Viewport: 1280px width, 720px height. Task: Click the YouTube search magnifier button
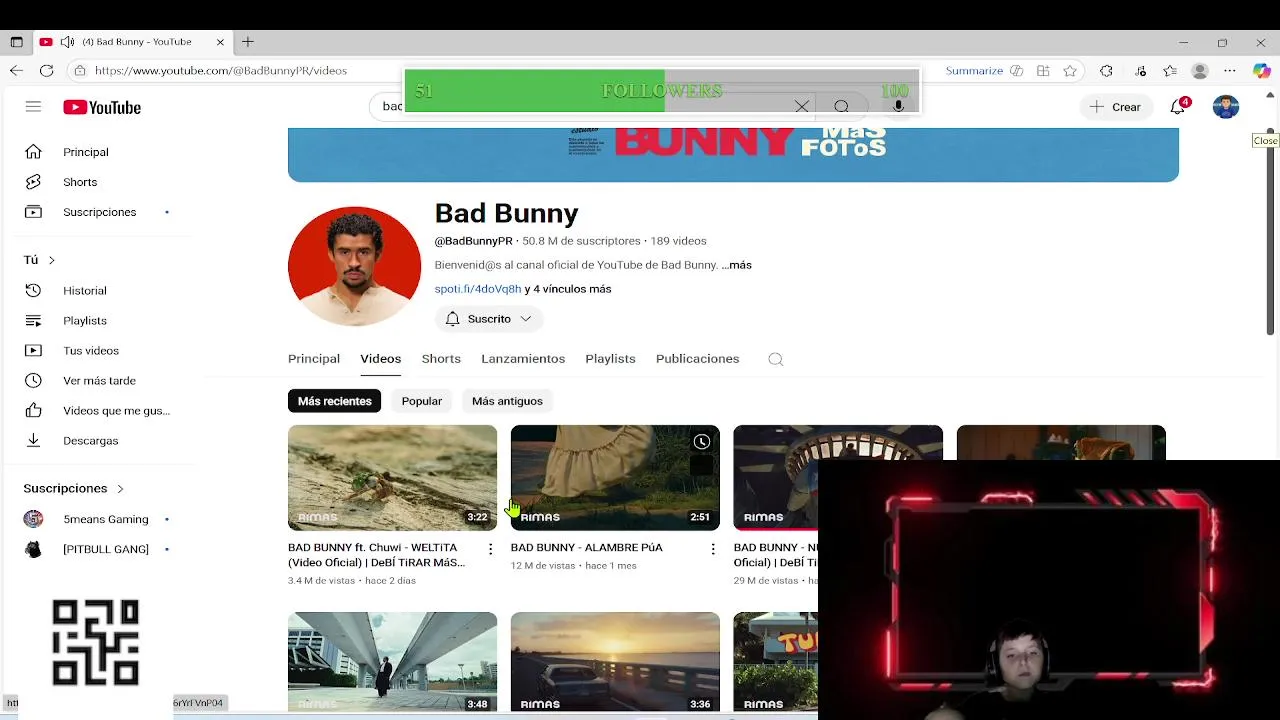pos(841,107)
